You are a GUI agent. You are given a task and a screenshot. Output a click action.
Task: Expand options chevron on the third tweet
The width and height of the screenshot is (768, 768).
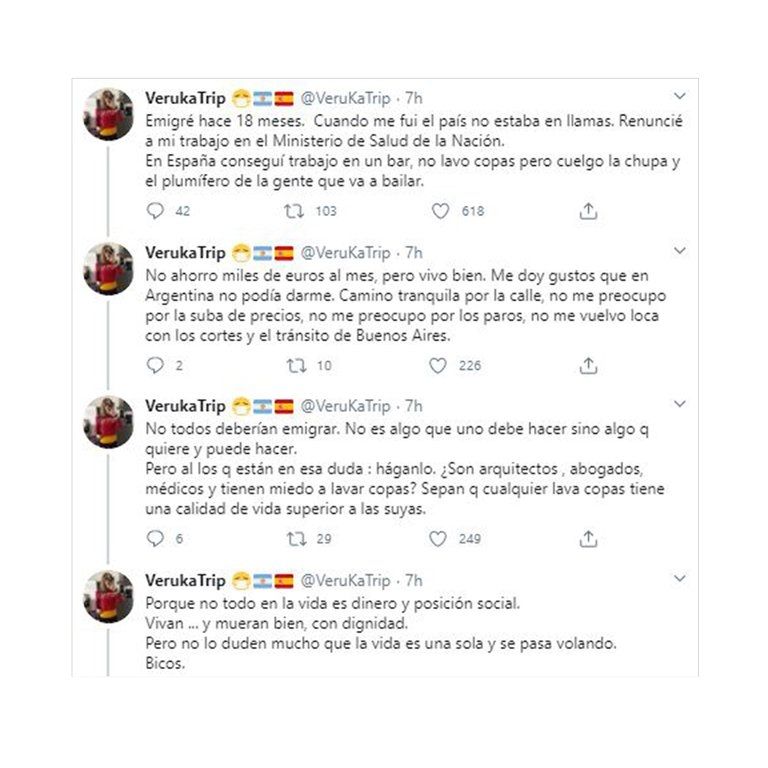pos(680,405)
